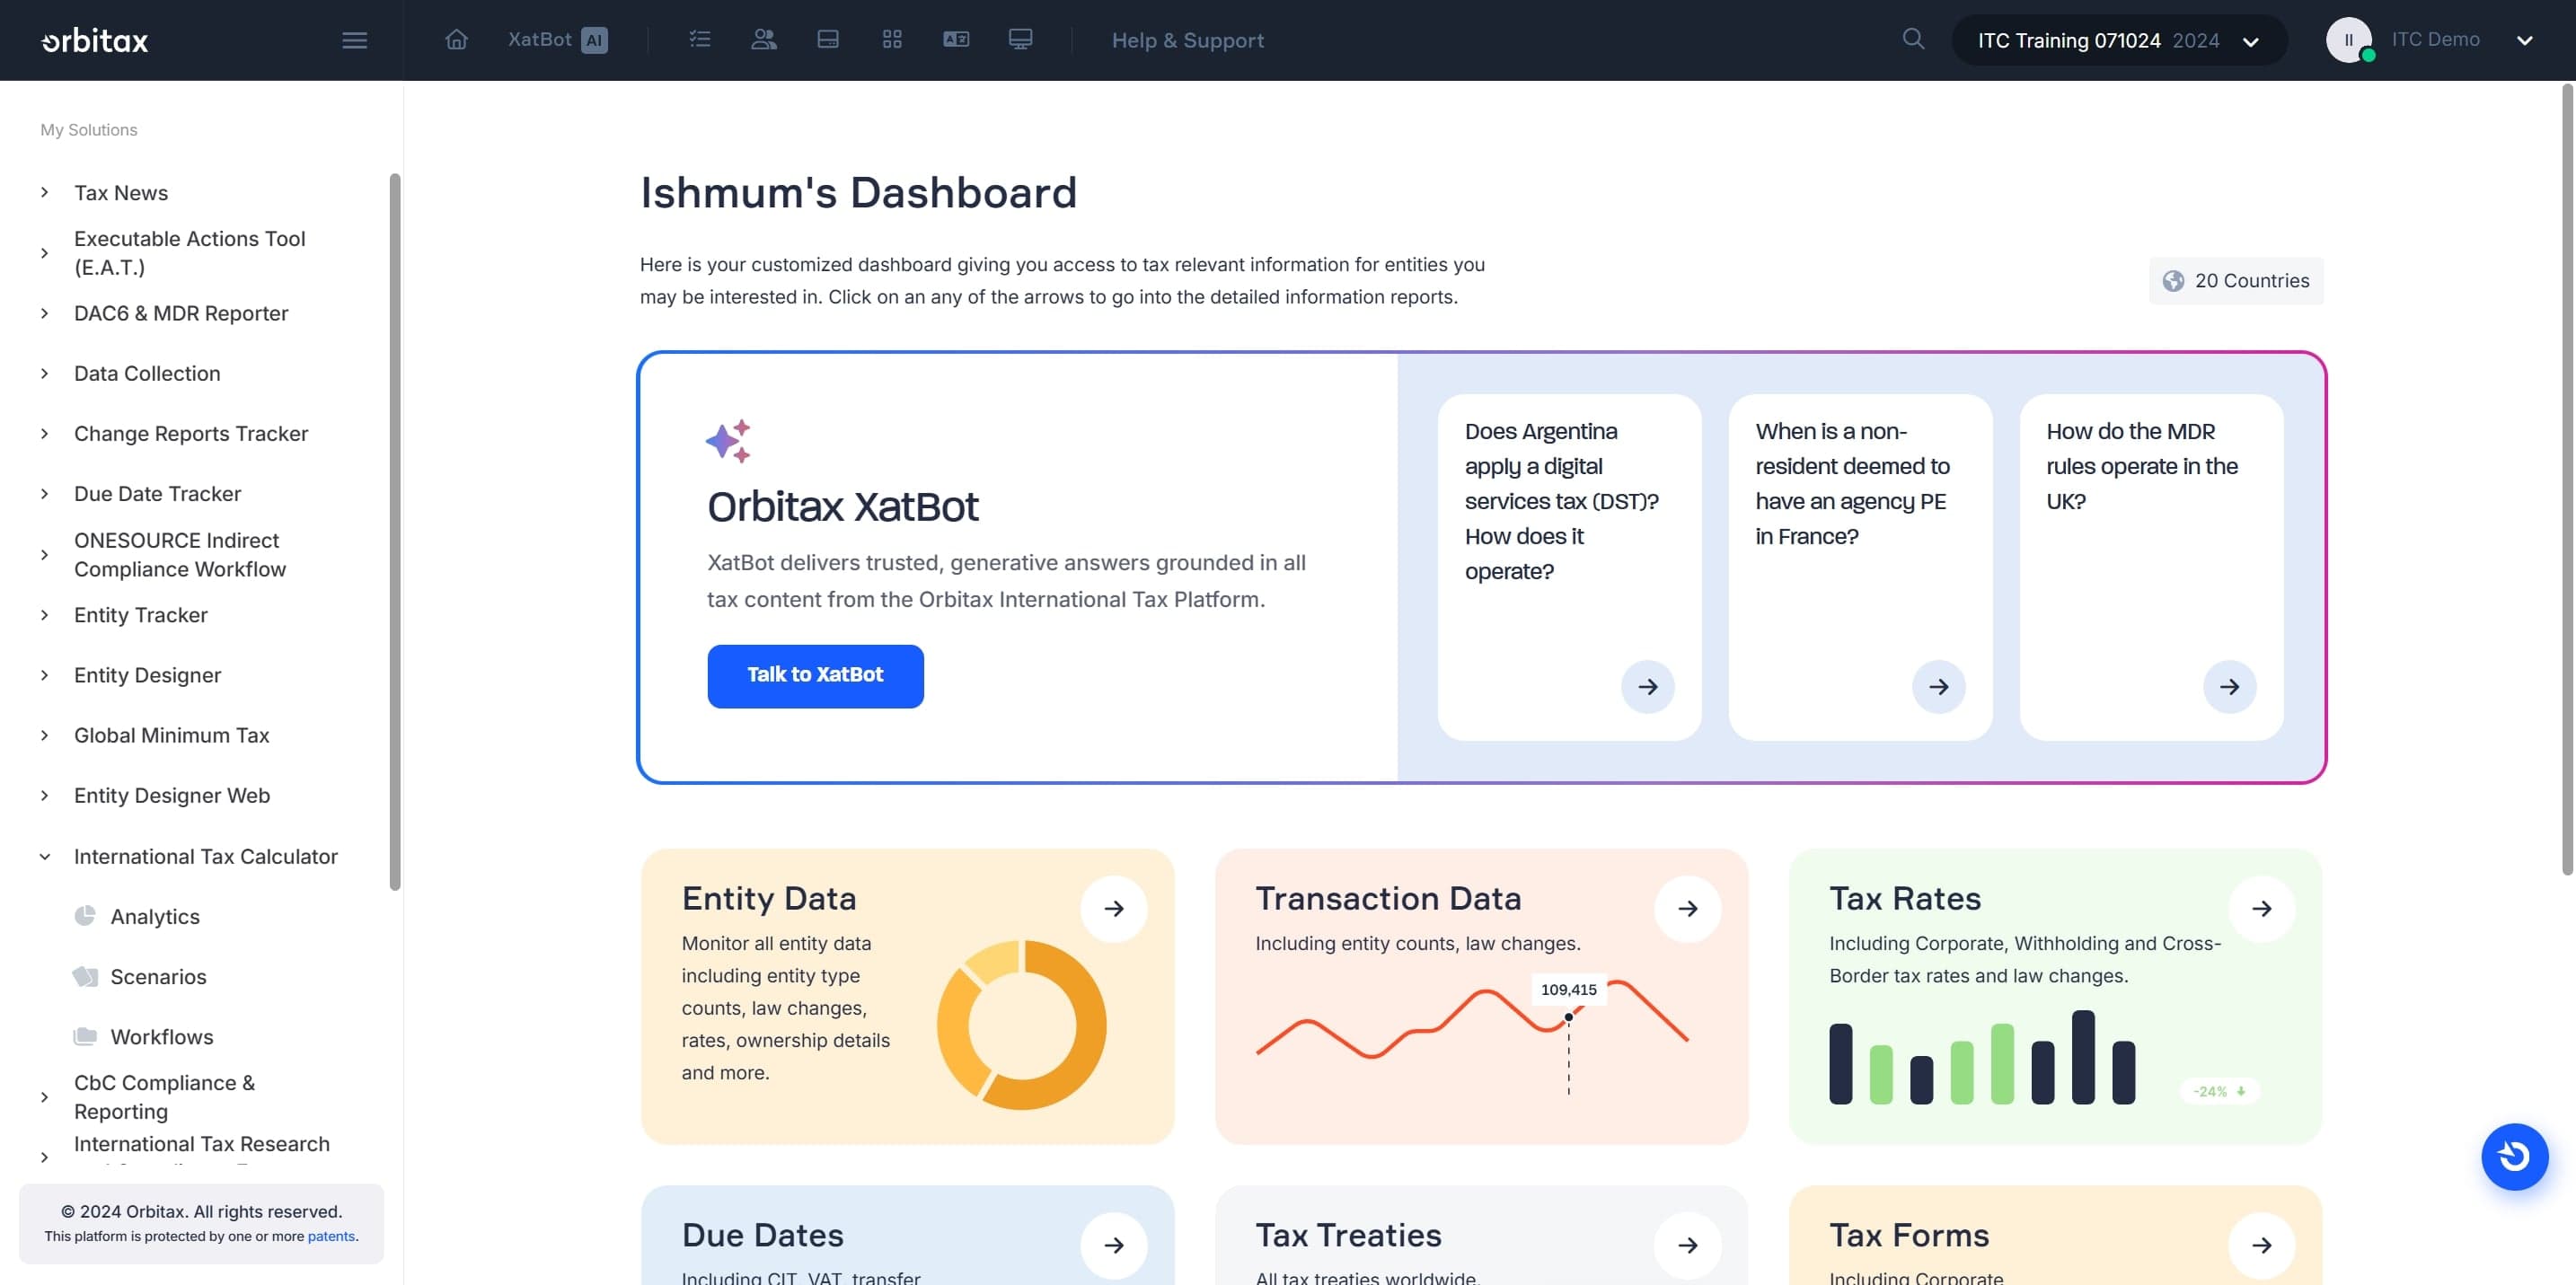Open UK MDR rules question arrow

coord(2230,686)
